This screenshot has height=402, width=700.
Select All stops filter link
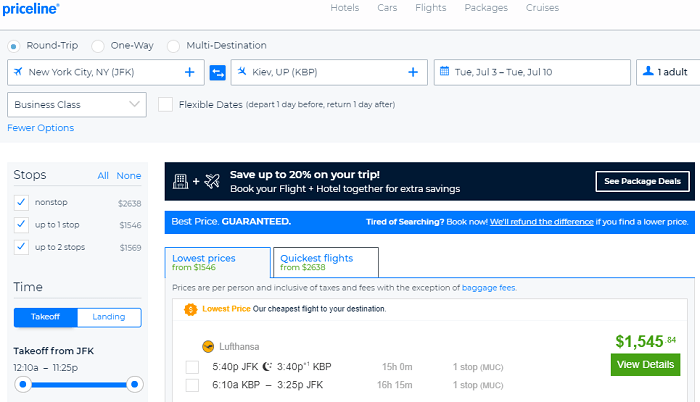pyautogui.click(x=103, y=176)
